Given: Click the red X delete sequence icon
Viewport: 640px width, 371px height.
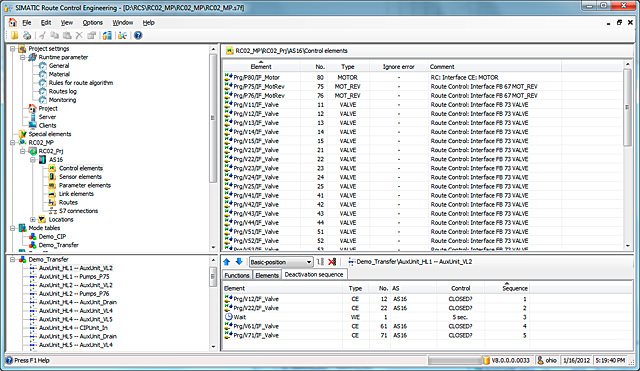Looking at the screenshot, I should point(332,262).
